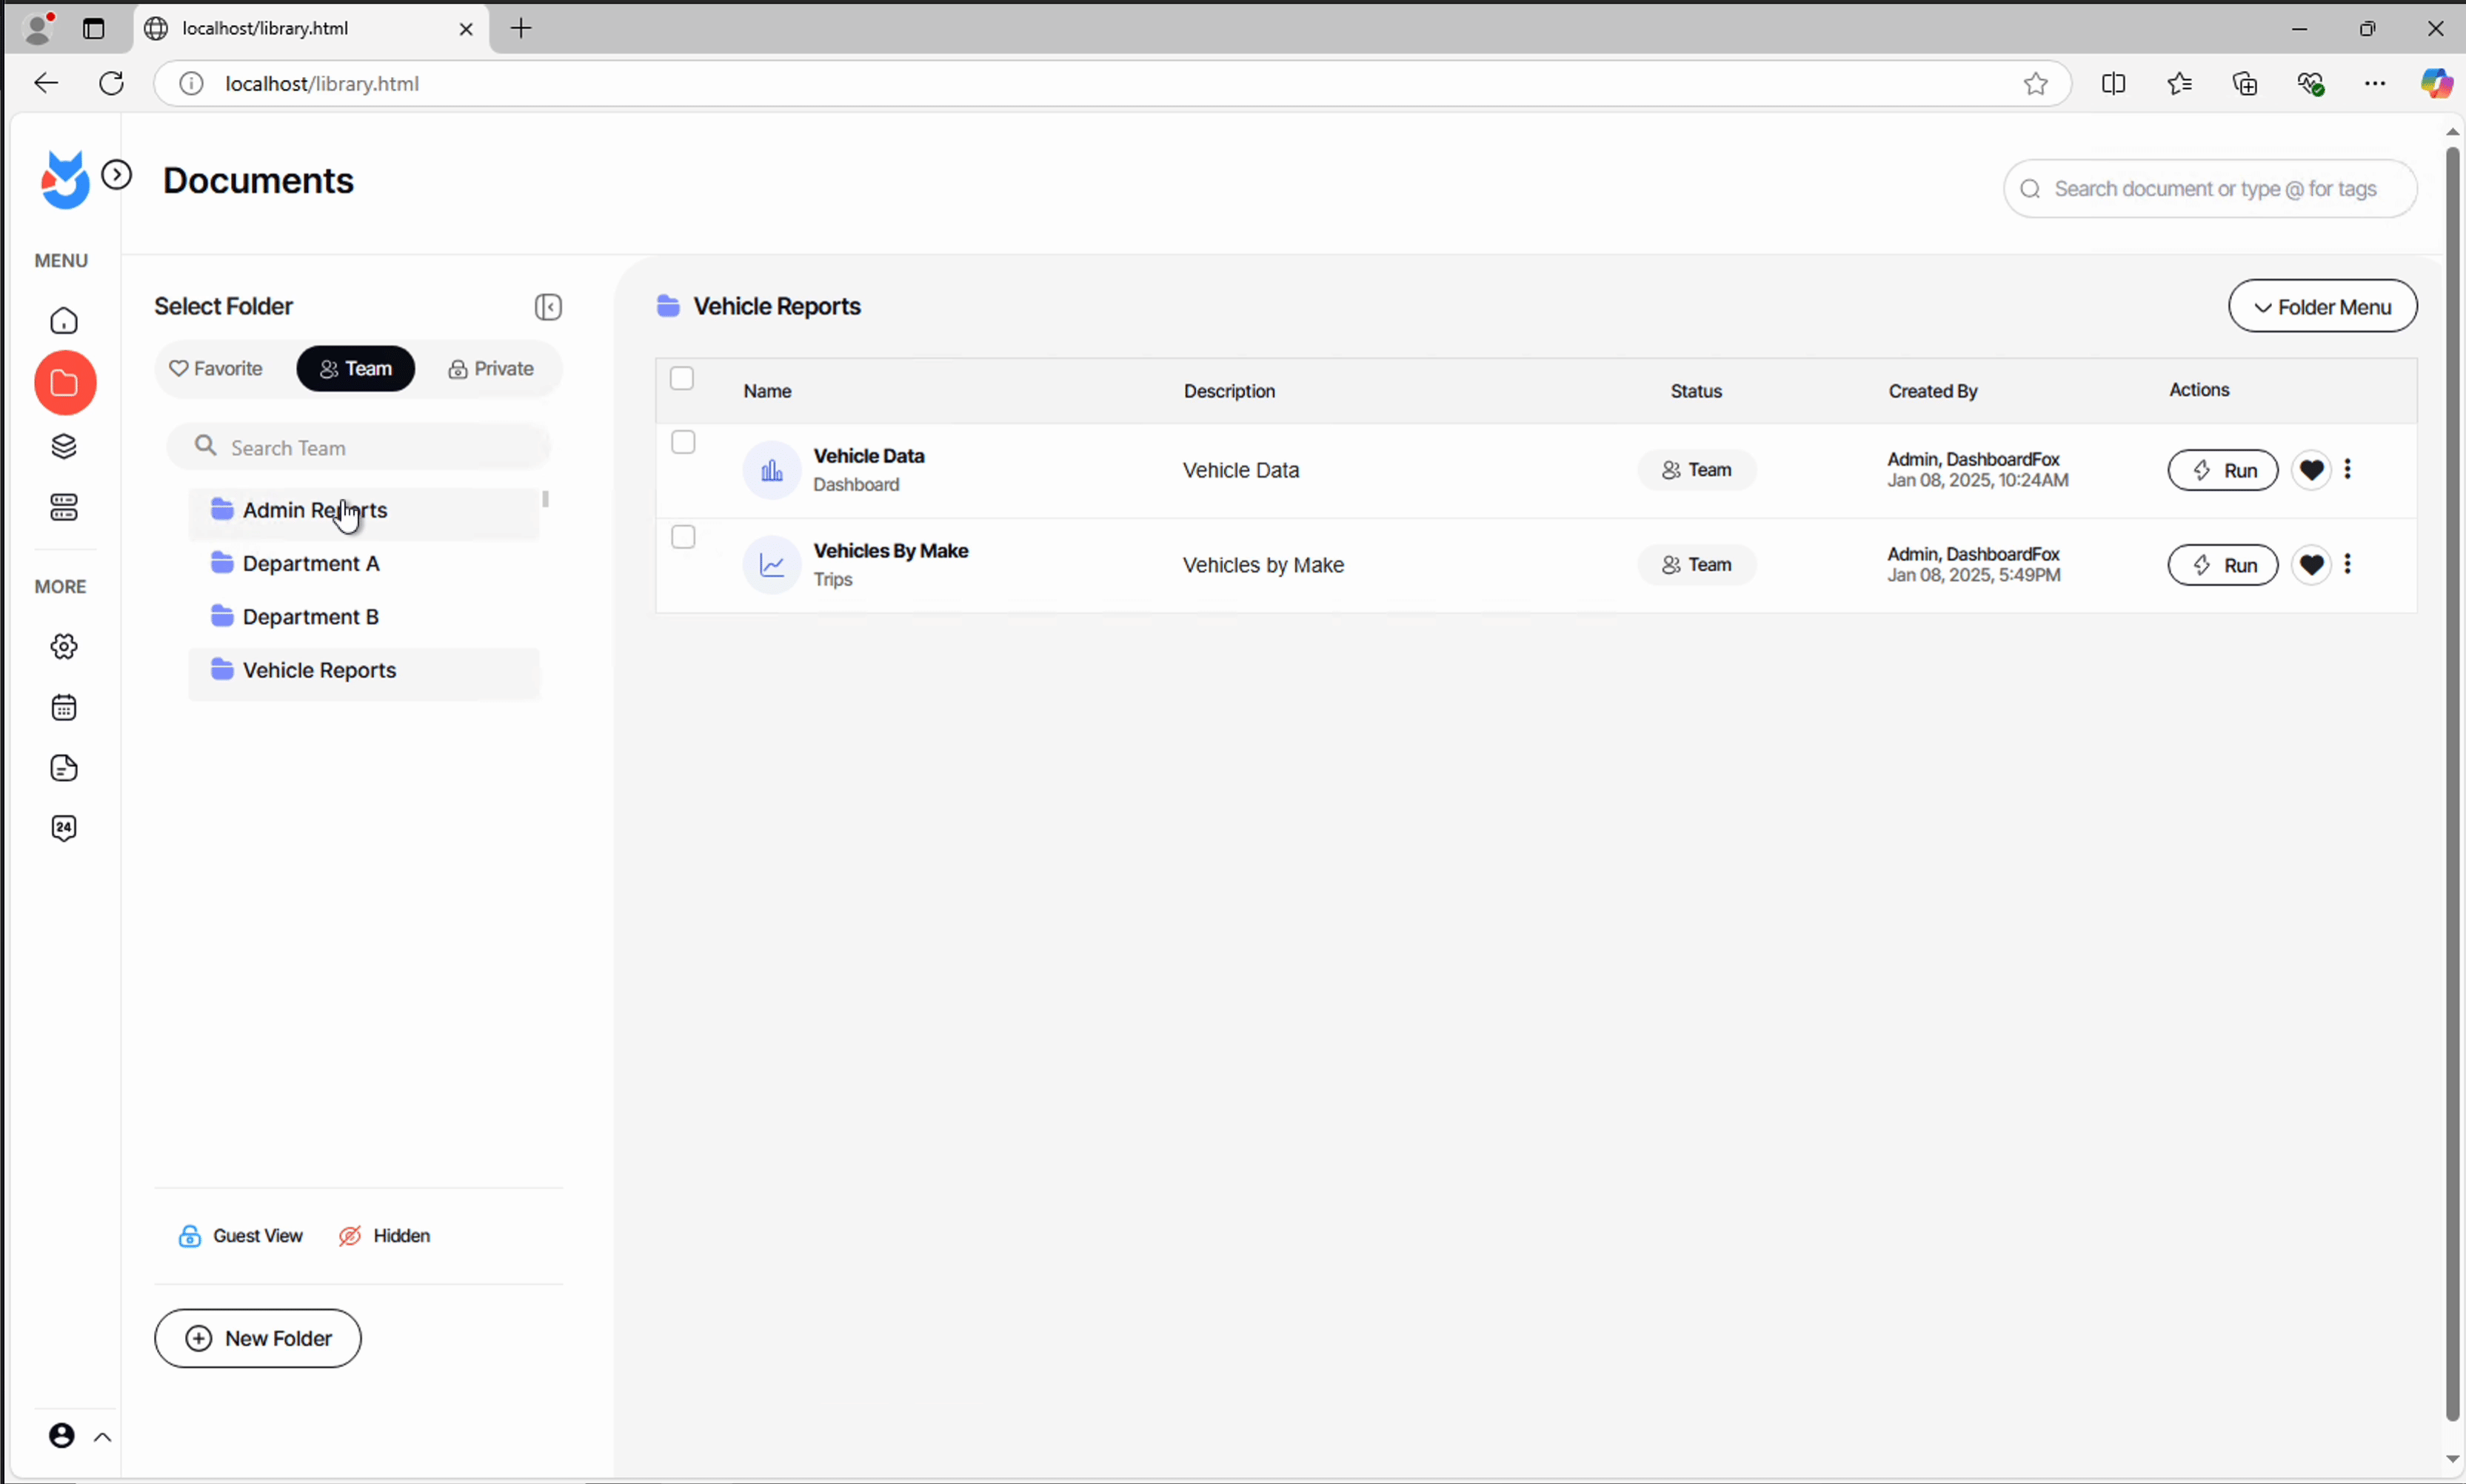Image resolution: width=2466 pixels, height=1484 pixels.
Task: Click the 24 support sidebar icon
Action: [64, 828]
